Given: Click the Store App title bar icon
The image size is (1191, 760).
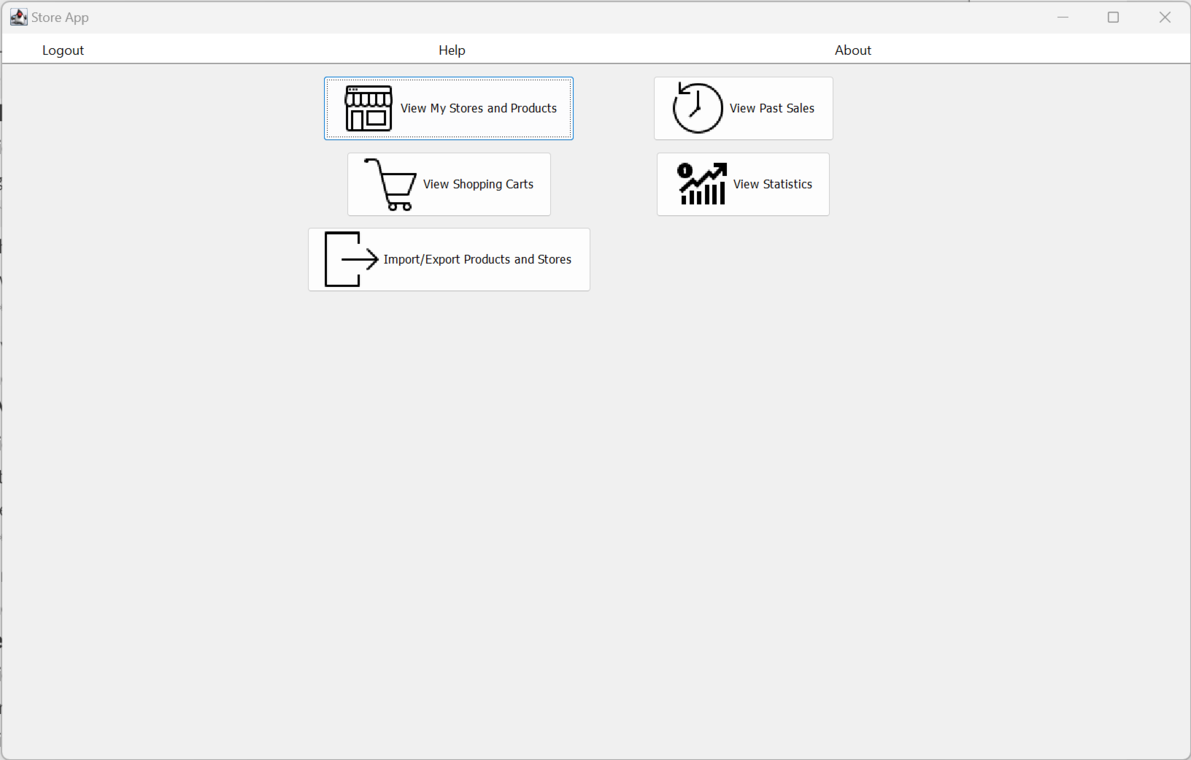Looking at the screenshot, I should tap(18, 17).
